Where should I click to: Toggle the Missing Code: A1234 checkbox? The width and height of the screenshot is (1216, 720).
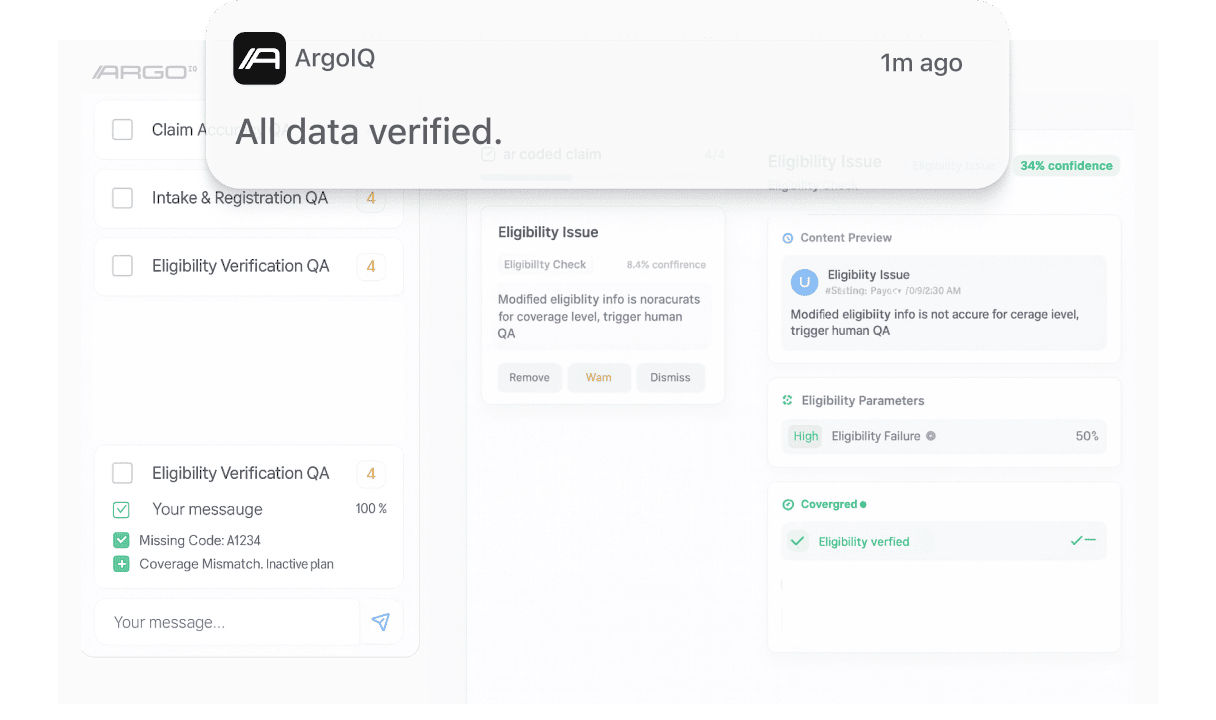pos(121,540)
